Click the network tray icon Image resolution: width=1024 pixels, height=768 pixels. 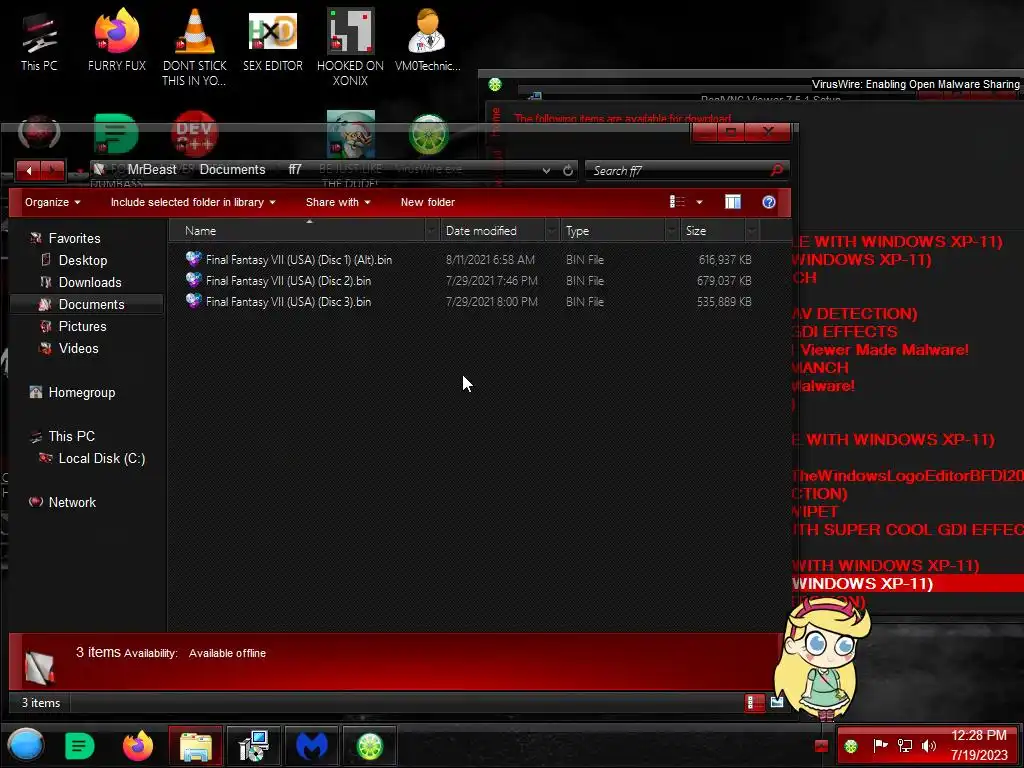[904, 746]
